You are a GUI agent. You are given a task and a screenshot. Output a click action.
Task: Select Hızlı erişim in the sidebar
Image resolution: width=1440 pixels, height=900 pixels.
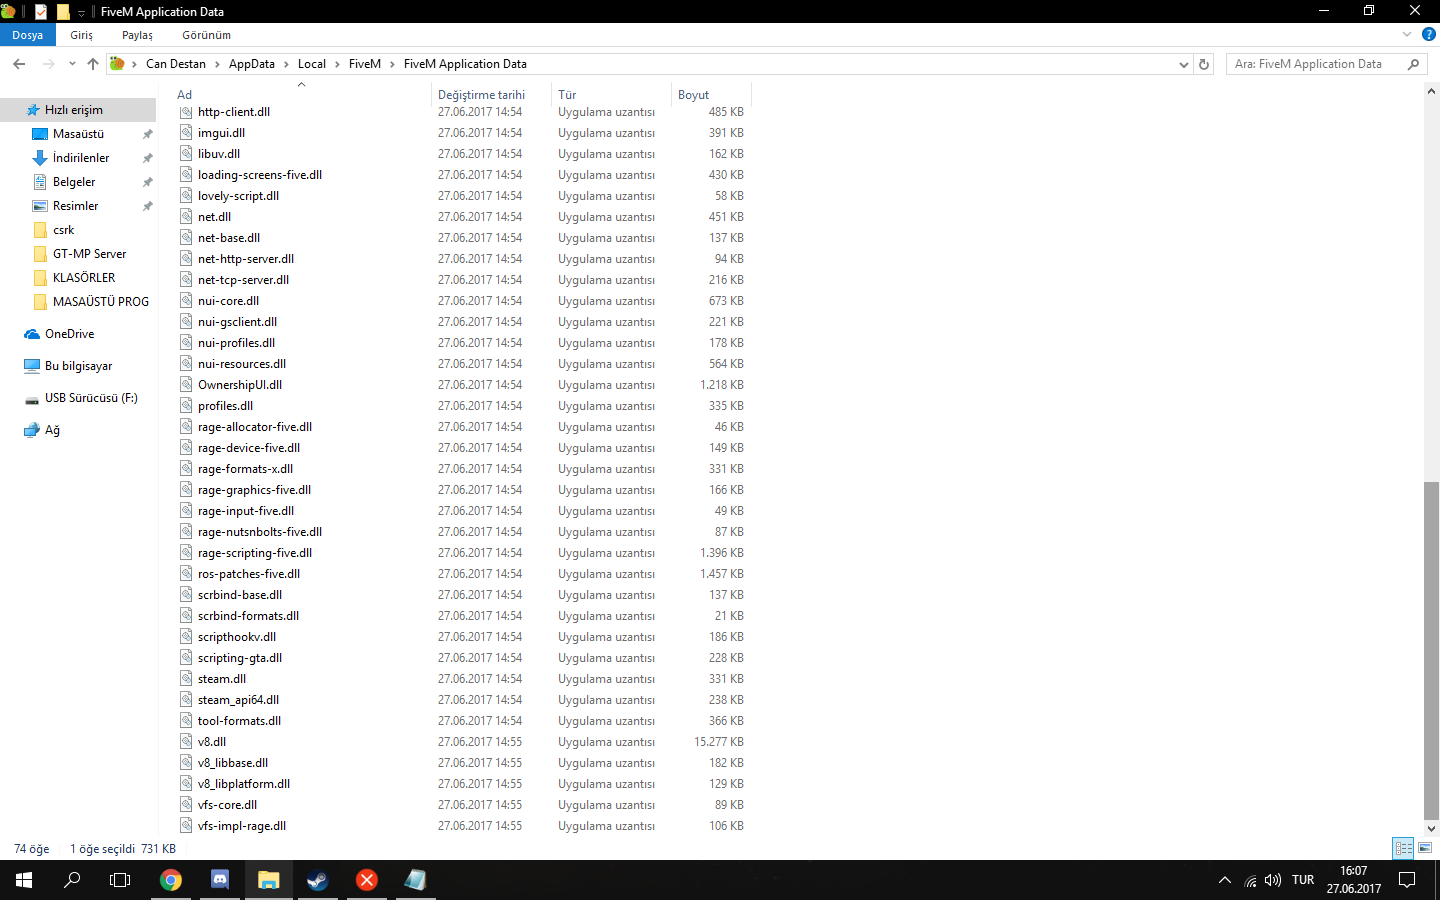pos(74,110)
